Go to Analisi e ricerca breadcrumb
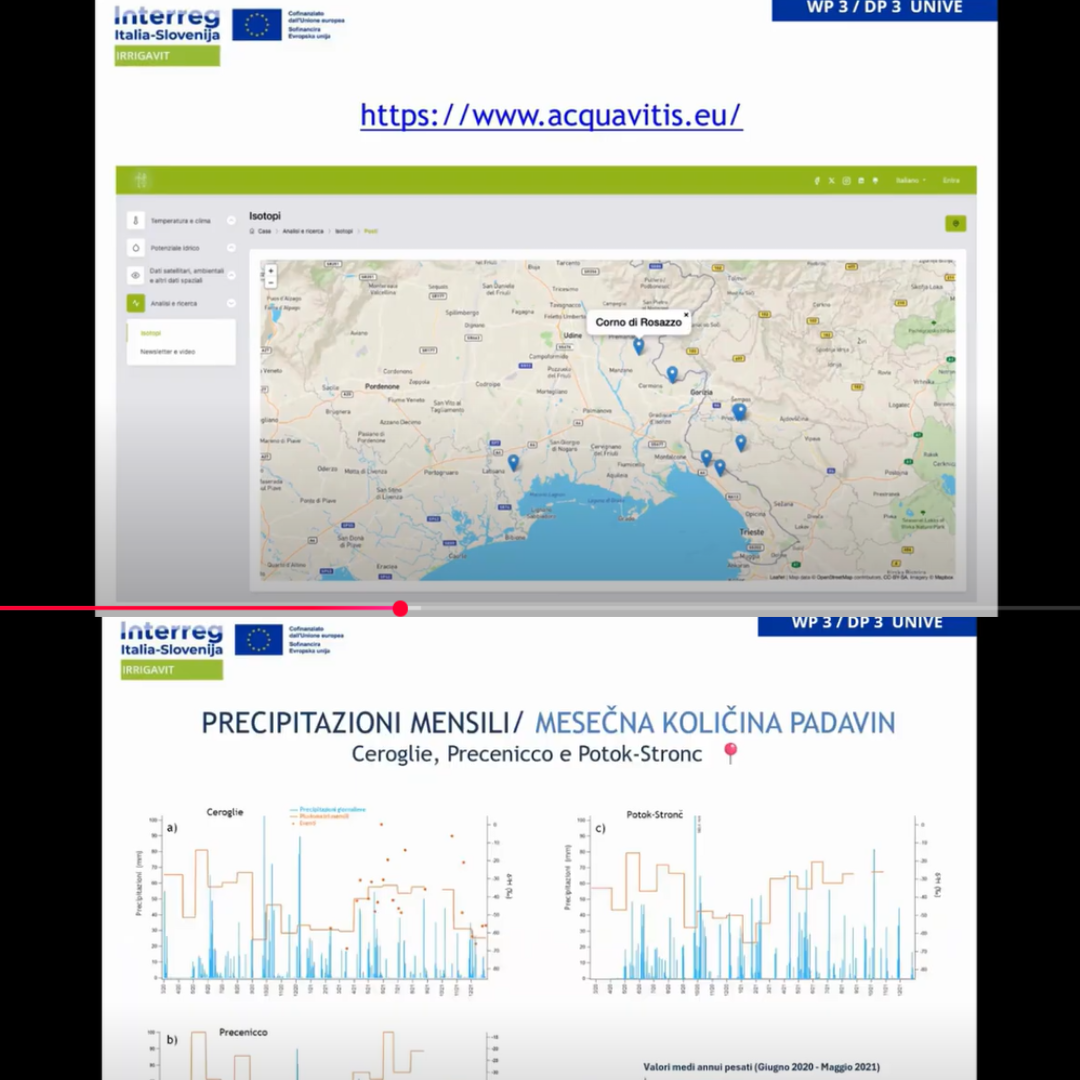Screen dimensions: 1080x1080 [302, 231]
